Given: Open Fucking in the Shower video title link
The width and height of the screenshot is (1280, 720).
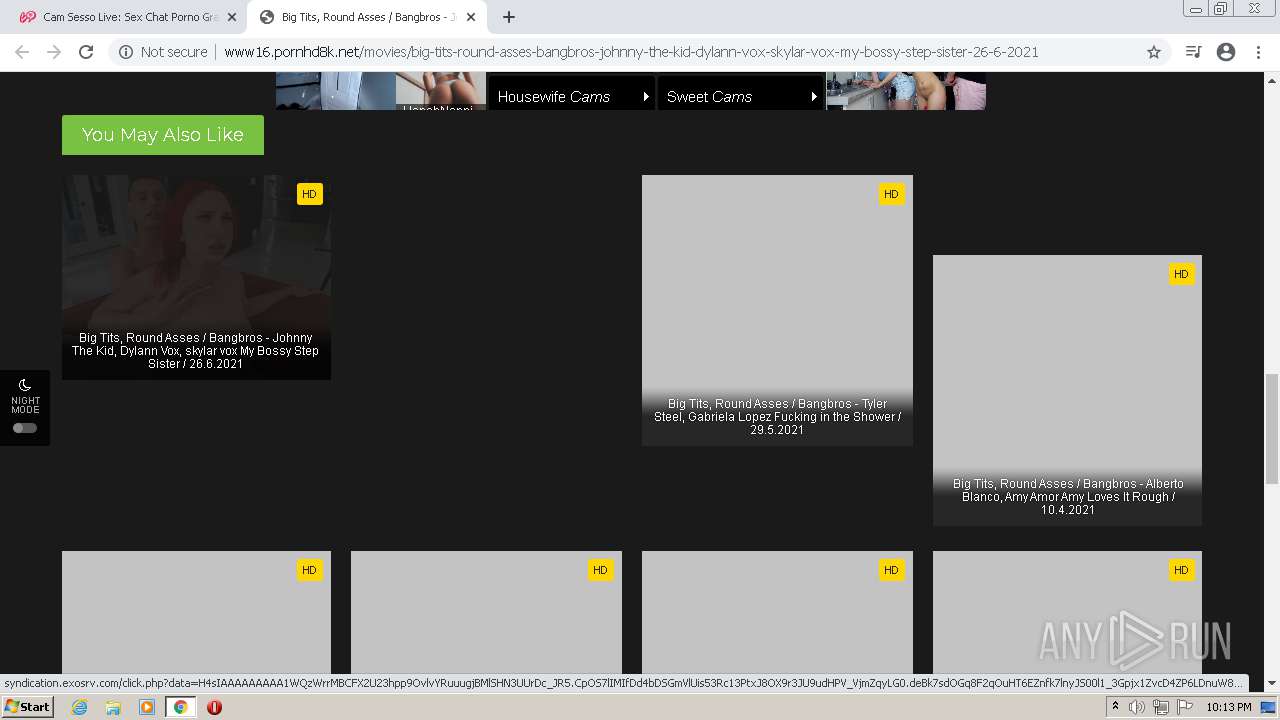Looking at the screenshot, I should click(x=777, y=417).
